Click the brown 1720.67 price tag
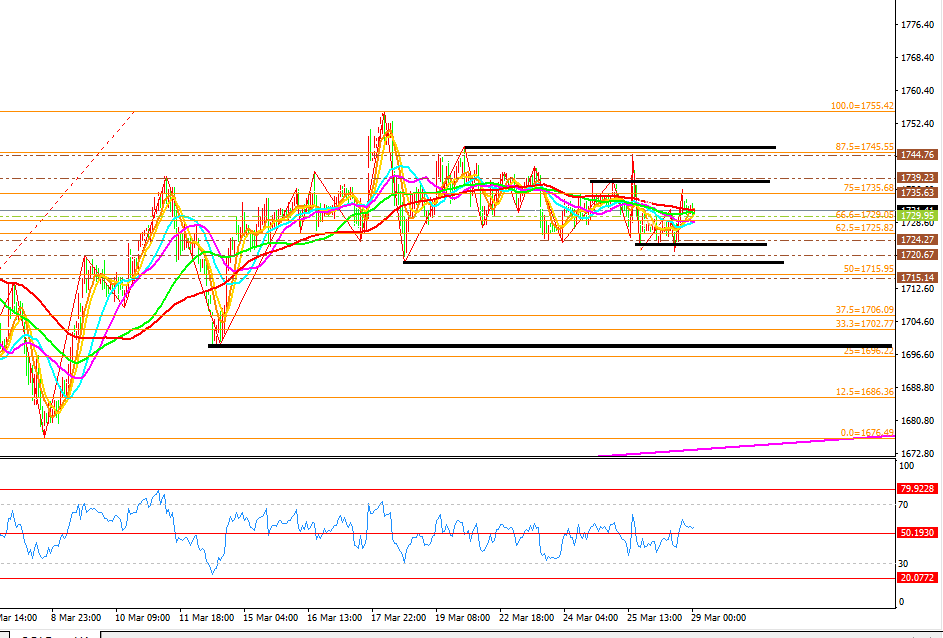943x638 pixels. (x=917, y=255)
